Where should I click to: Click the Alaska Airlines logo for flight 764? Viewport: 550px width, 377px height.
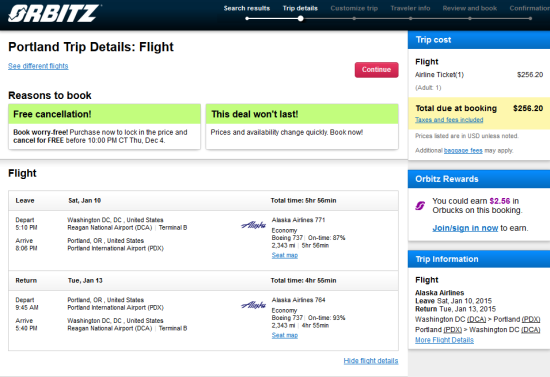(253, 305)
